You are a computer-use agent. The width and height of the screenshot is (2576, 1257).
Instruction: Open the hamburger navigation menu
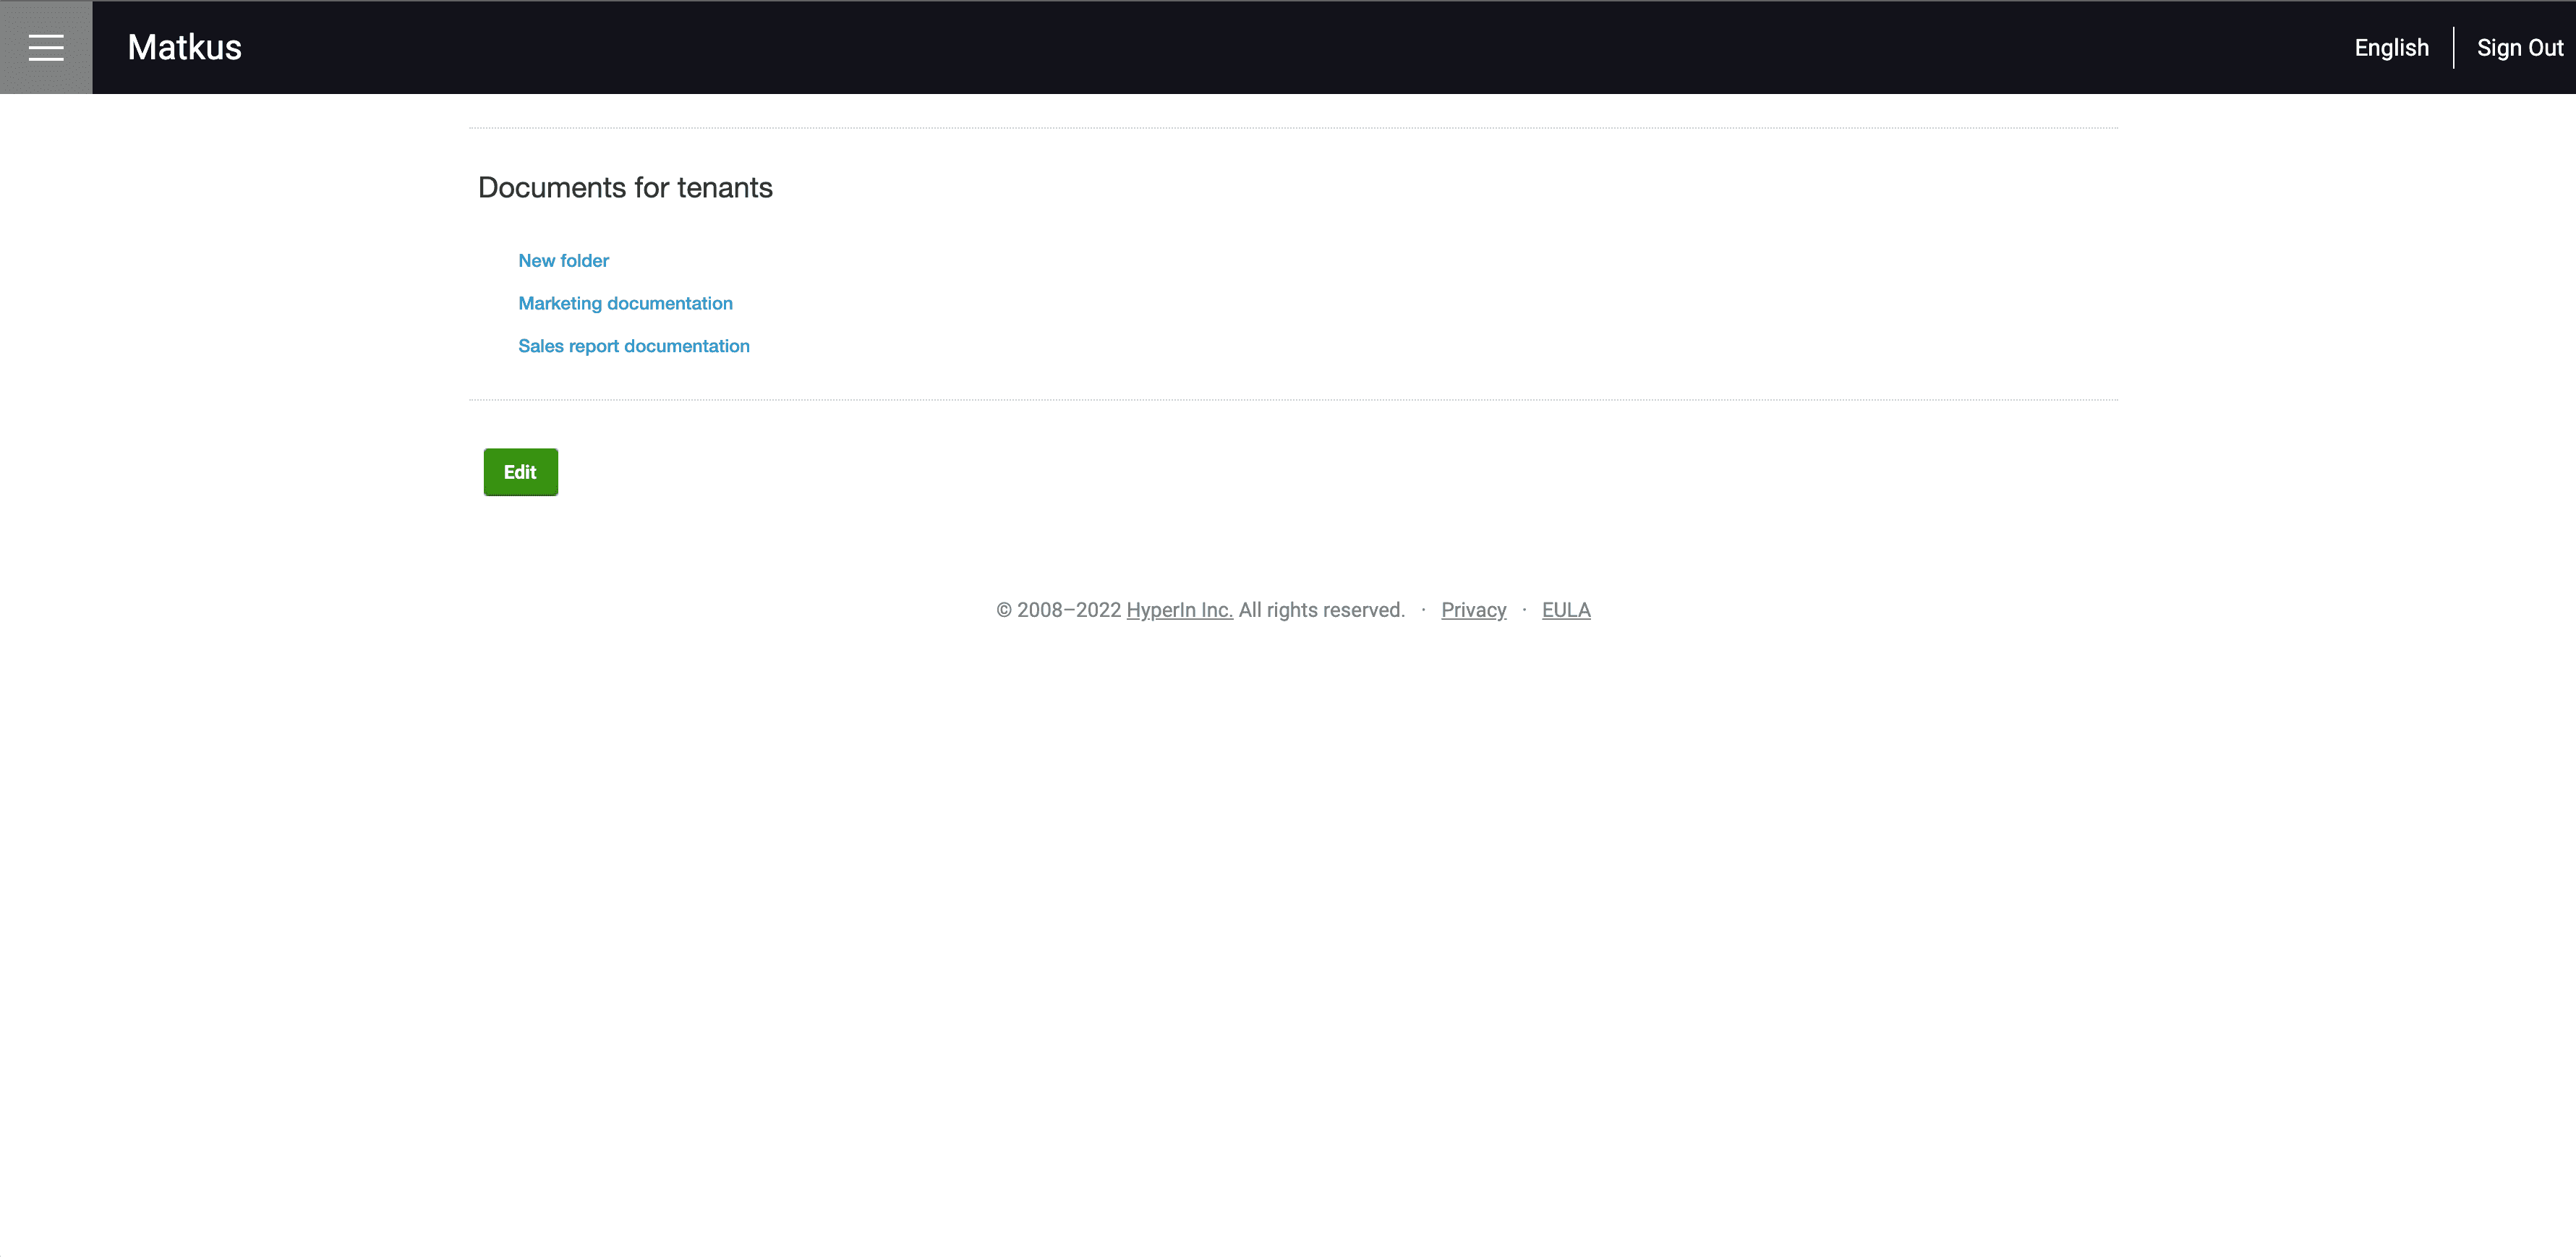tap(46, 47)
